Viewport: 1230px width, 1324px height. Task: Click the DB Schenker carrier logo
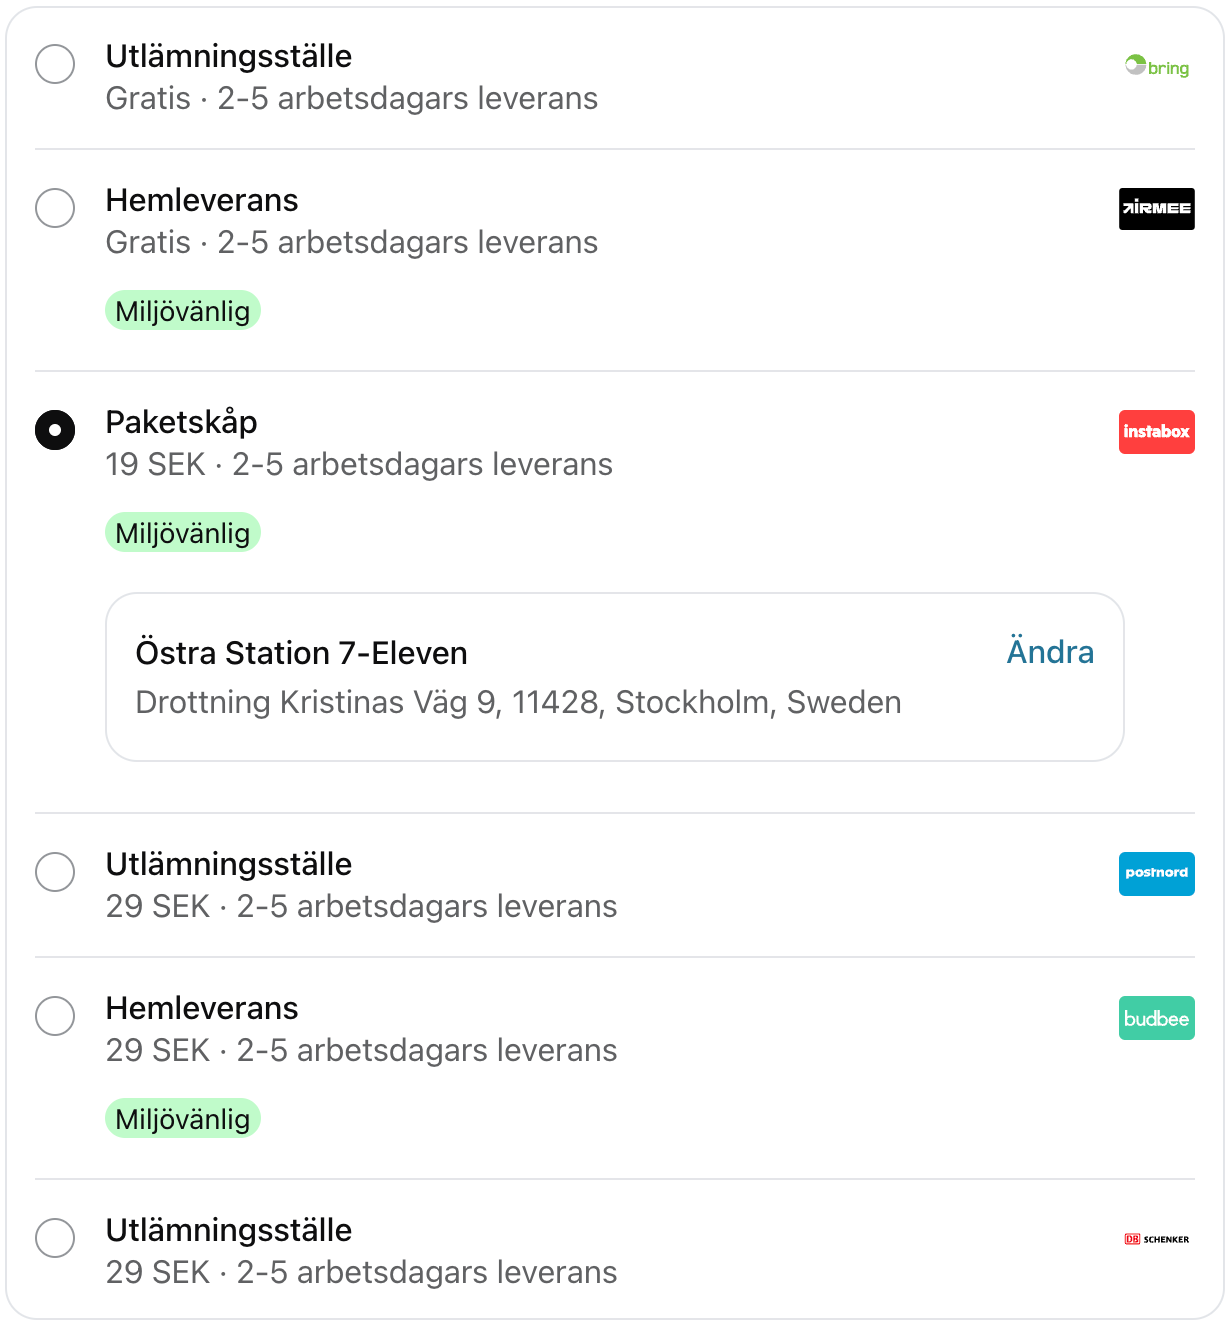click(x=1156, y=1239)
